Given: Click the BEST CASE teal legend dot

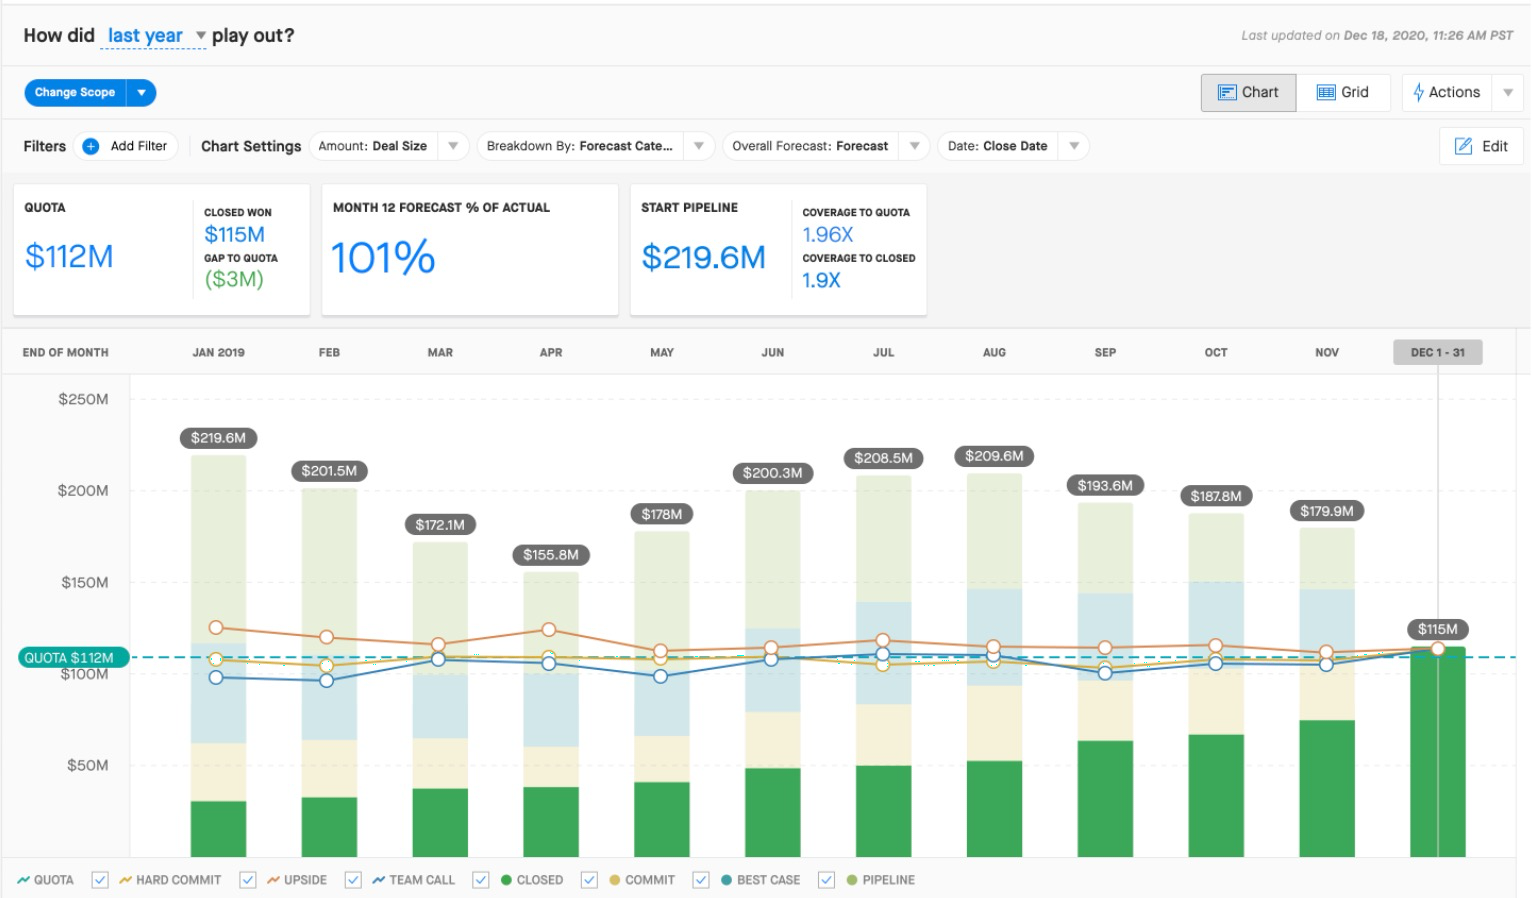Looking at the screenshot, I should (726, 880).
